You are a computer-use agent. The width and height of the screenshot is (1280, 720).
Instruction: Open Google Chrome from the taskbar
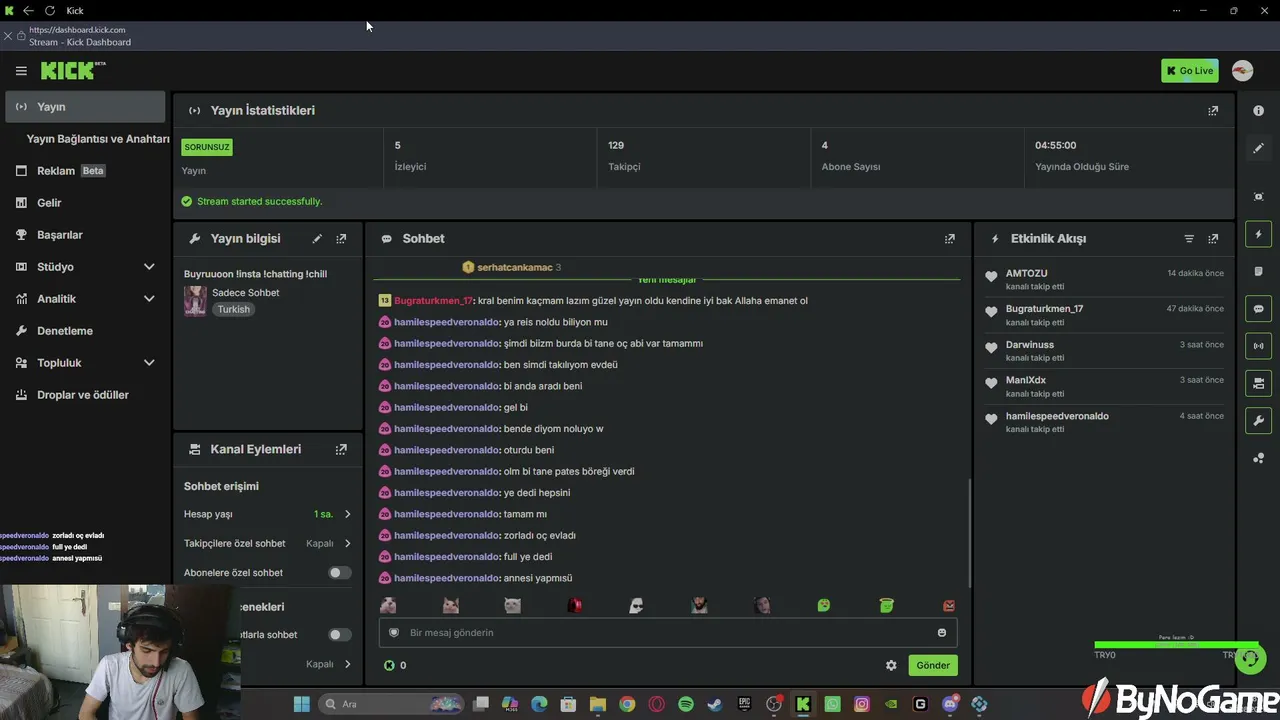click(627, 704)
